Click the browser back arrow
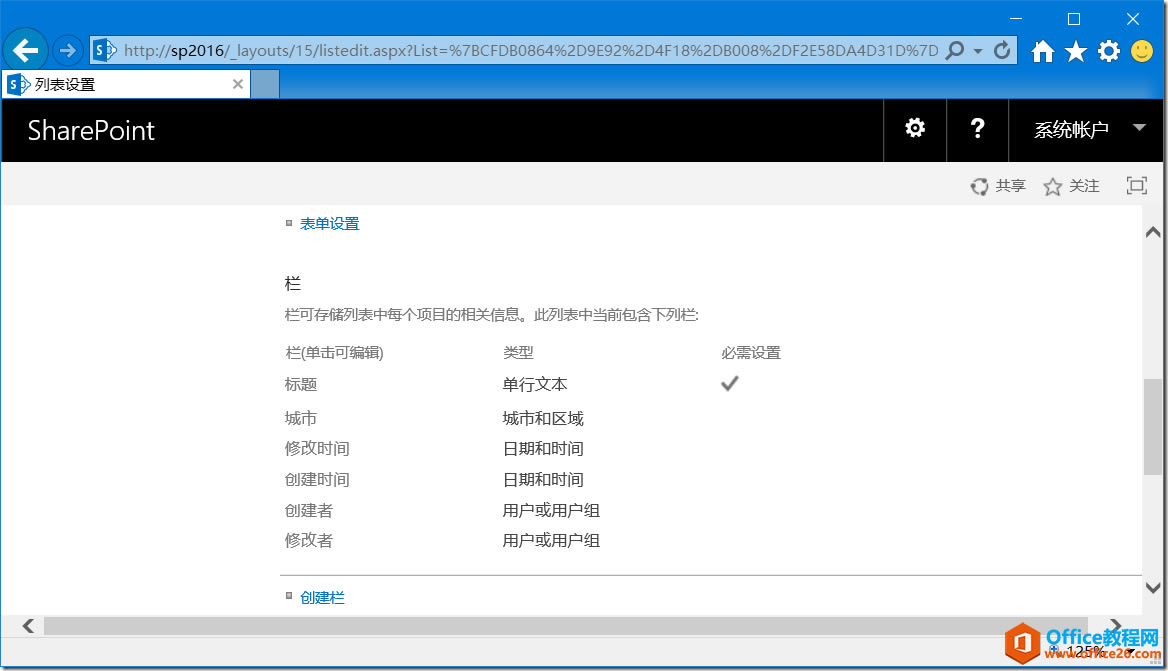This screenshot has height=671, width=1168. pyautogui.click(x=25, y=49)
